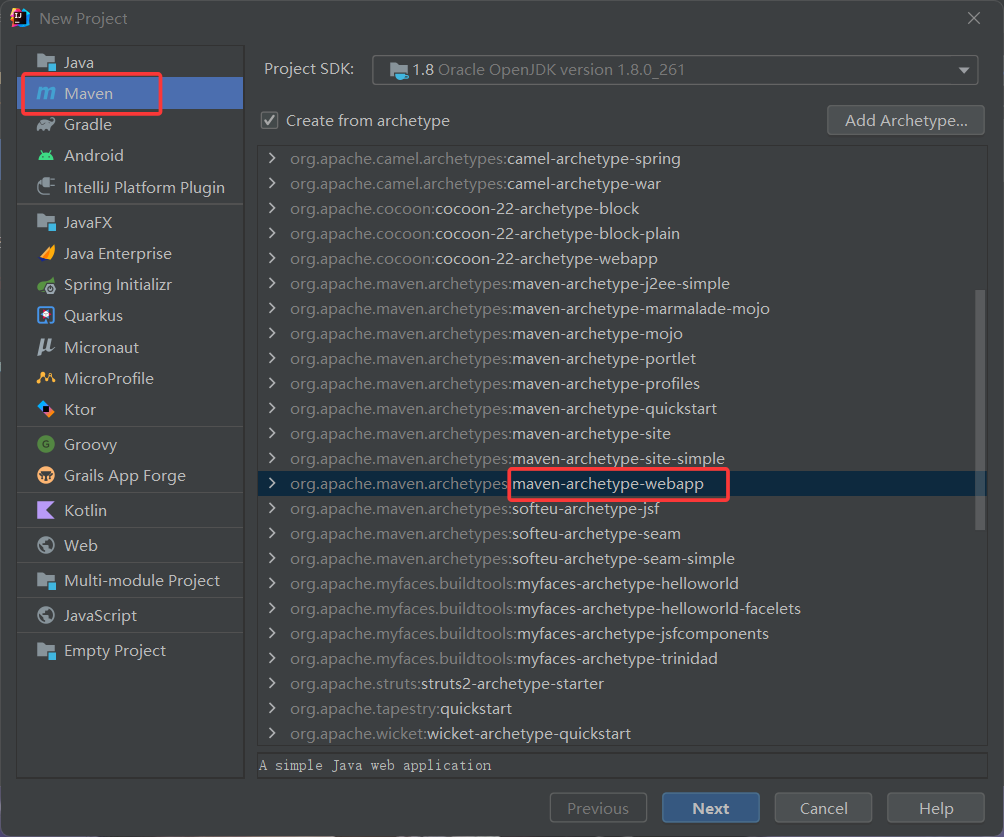Screen dimensions: 1004x837
Task: Click the Help button
Action: click(935, 808)
